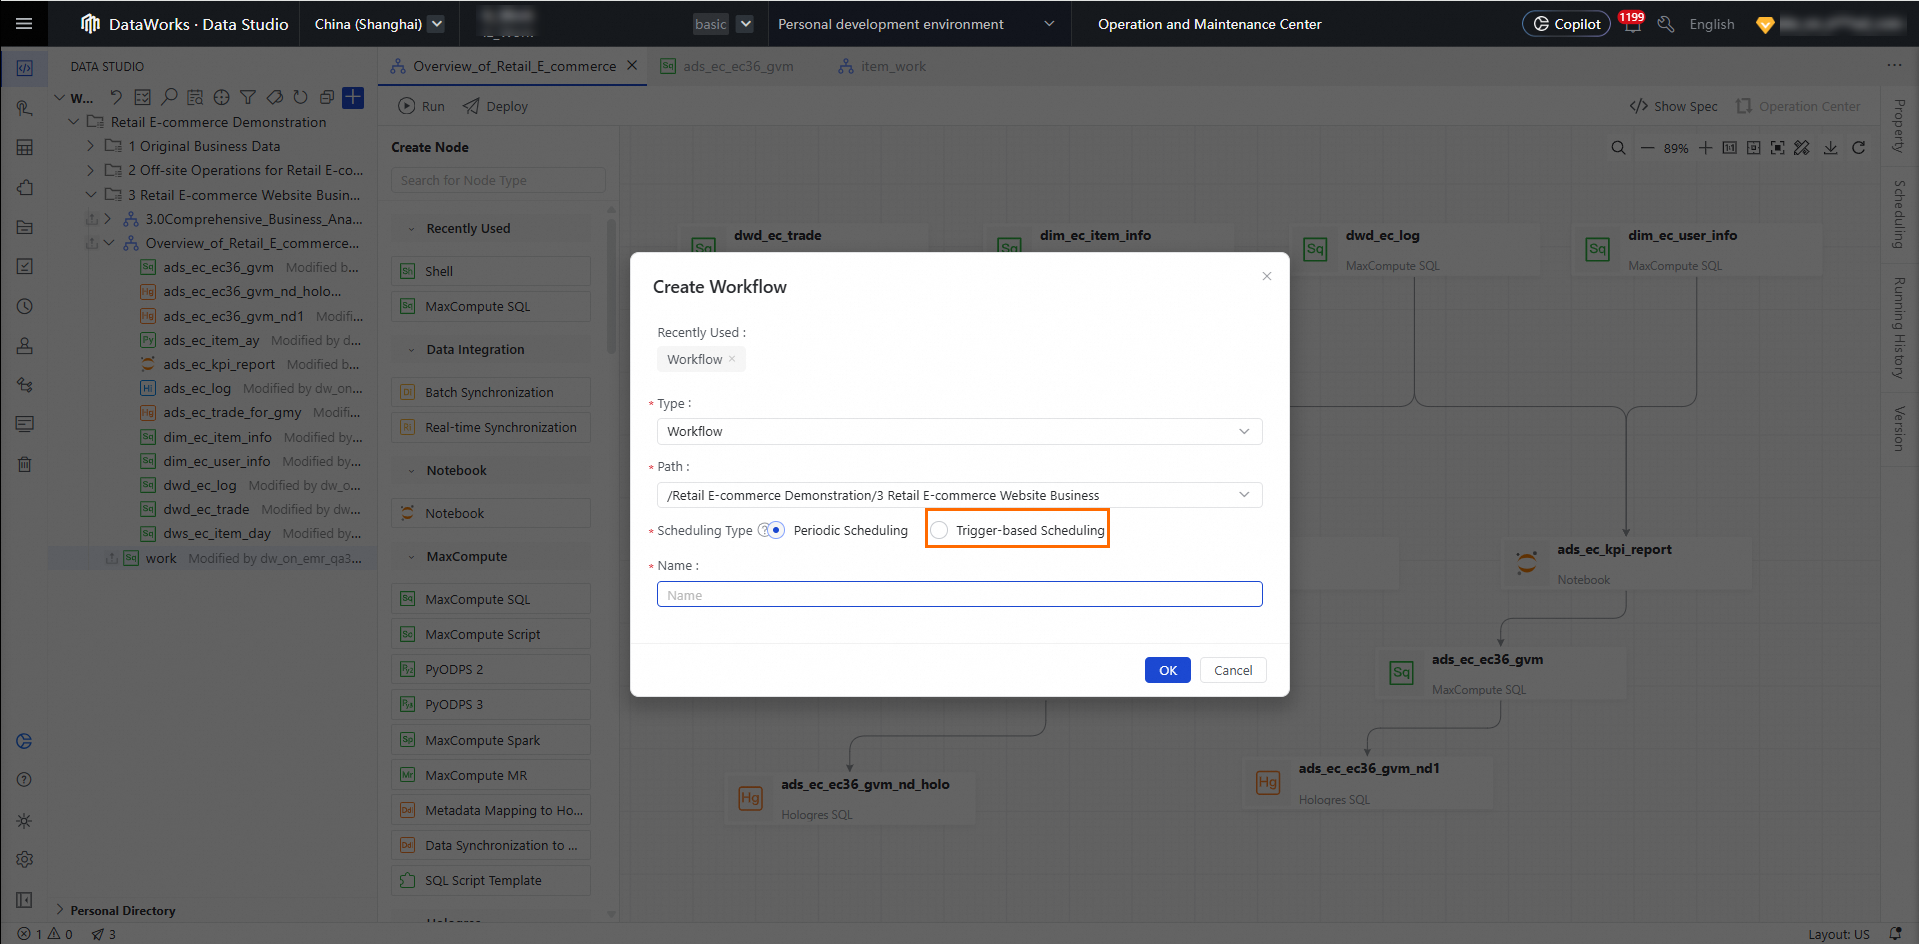This screenshot has height=944, width=1919.
Task: Switch to the ads_ec_ec36_gvm tab
Action: pos(737,66)
